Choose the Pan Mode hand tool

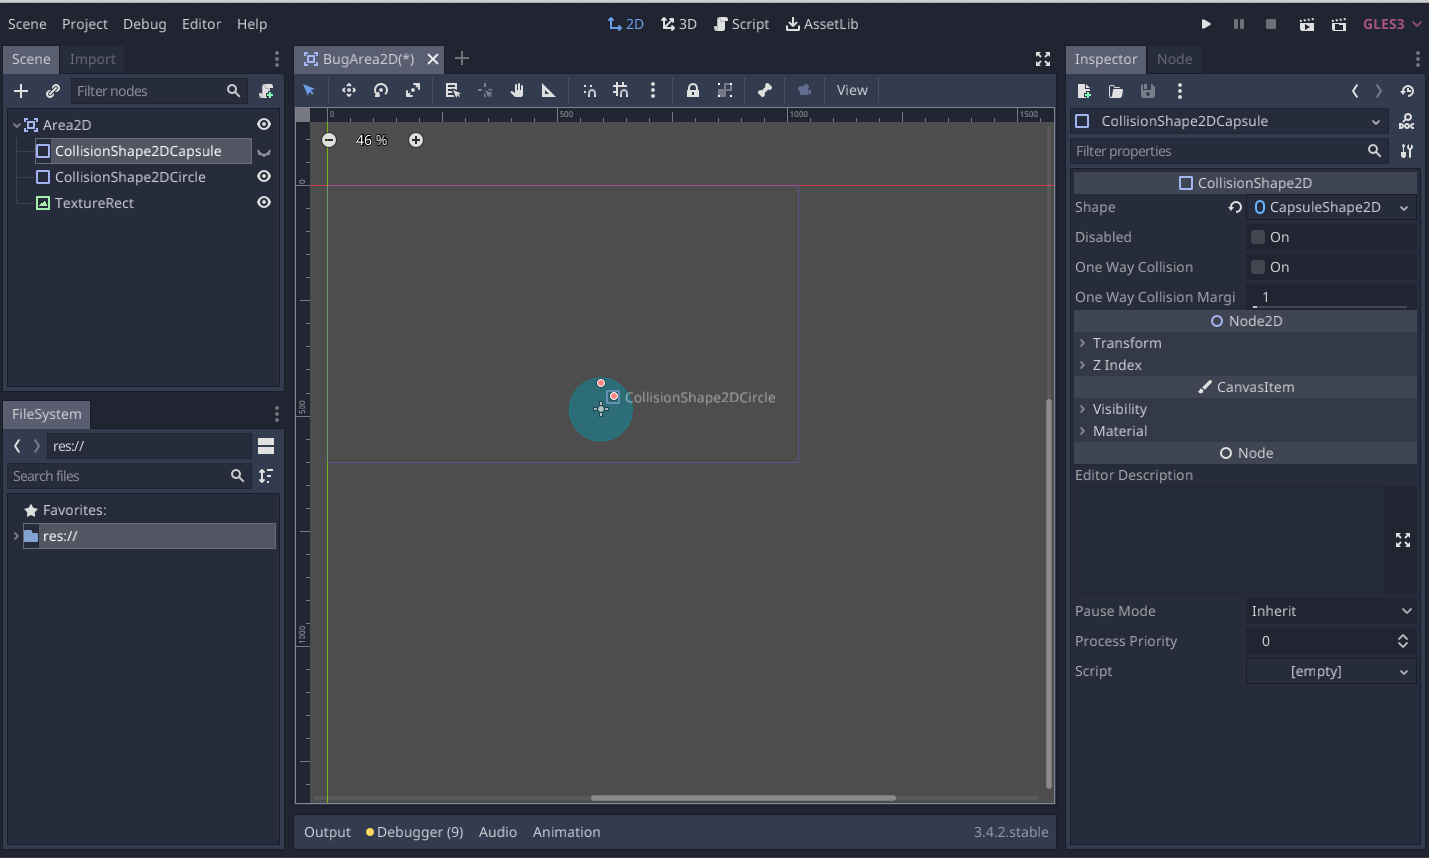[x=517, y=90]
